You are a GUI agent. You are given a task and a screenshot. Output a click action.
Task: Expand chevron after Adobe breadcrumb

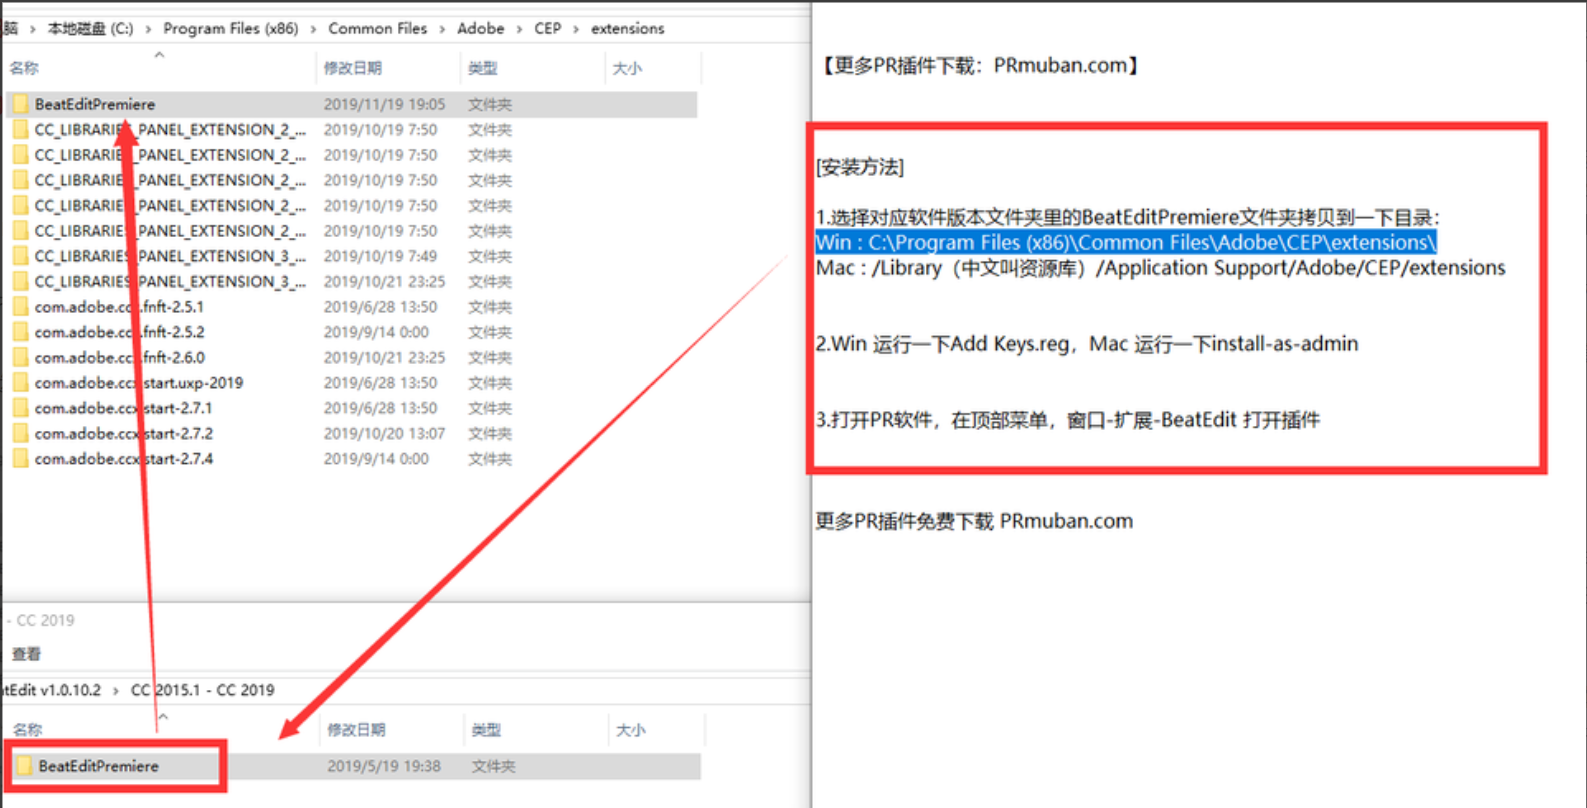click(519, 29)
